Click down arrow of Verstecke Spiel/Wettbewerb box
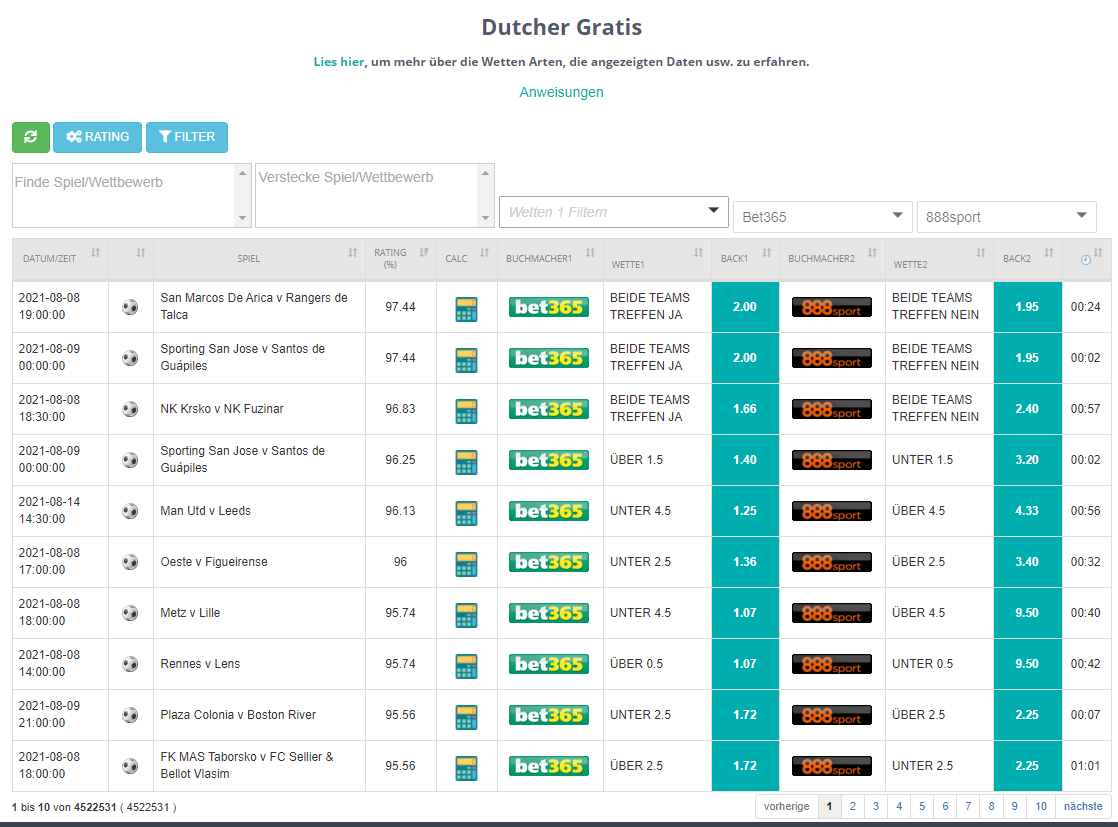This screenshot has width=1118, height=827. (x=486, y=218)
